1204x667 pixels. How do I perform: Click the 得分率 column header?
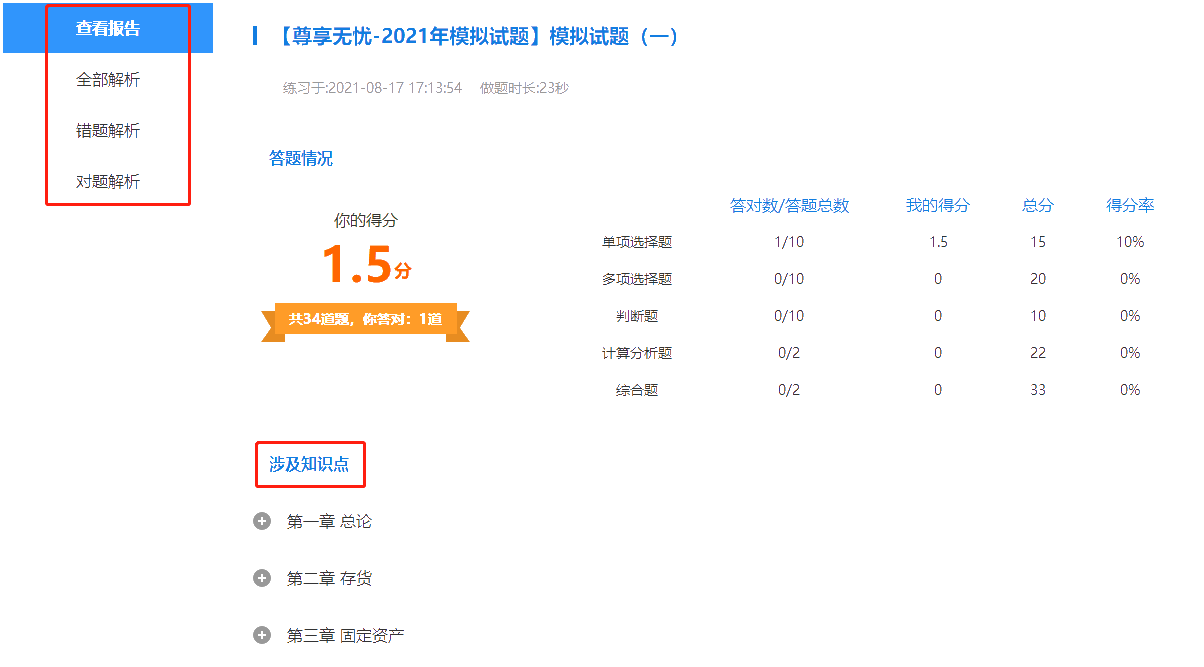pos(1129,205)
